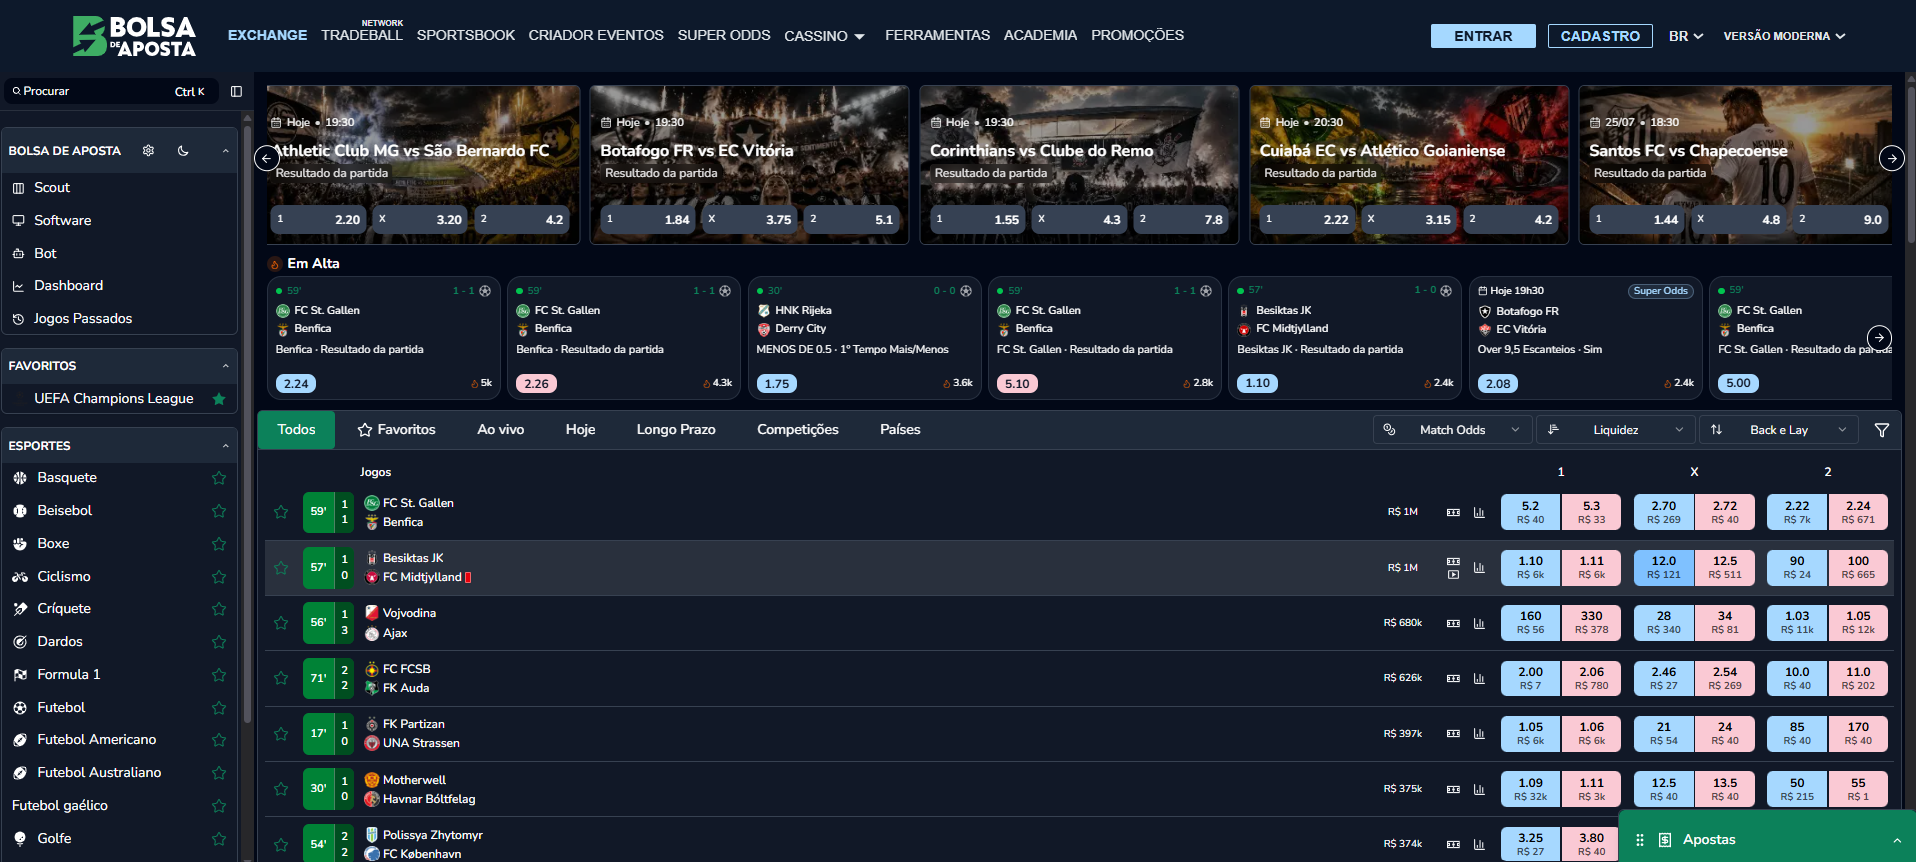Expand the CASSINO dropdown menu
The height and width of the screenshot is (862, 1916).
click(x=824, y=36)
